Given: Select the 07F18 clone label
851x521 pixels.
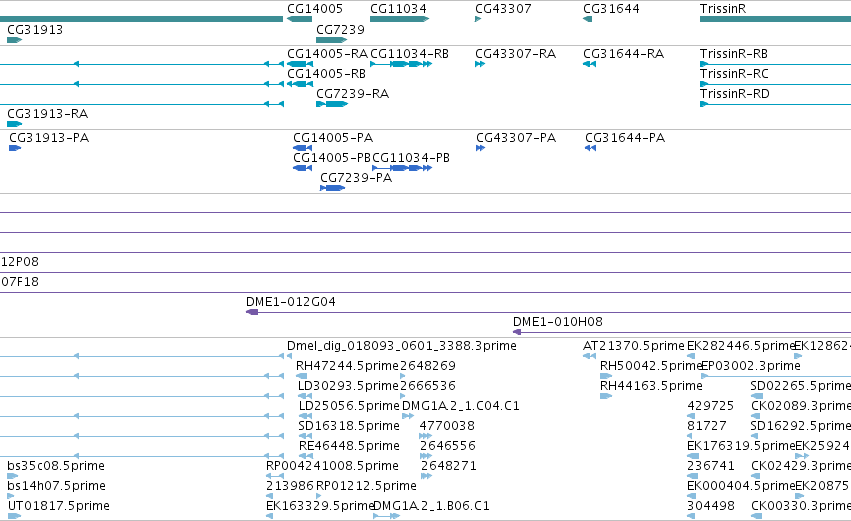Looking at the screenshot, I should coord(20,282).
